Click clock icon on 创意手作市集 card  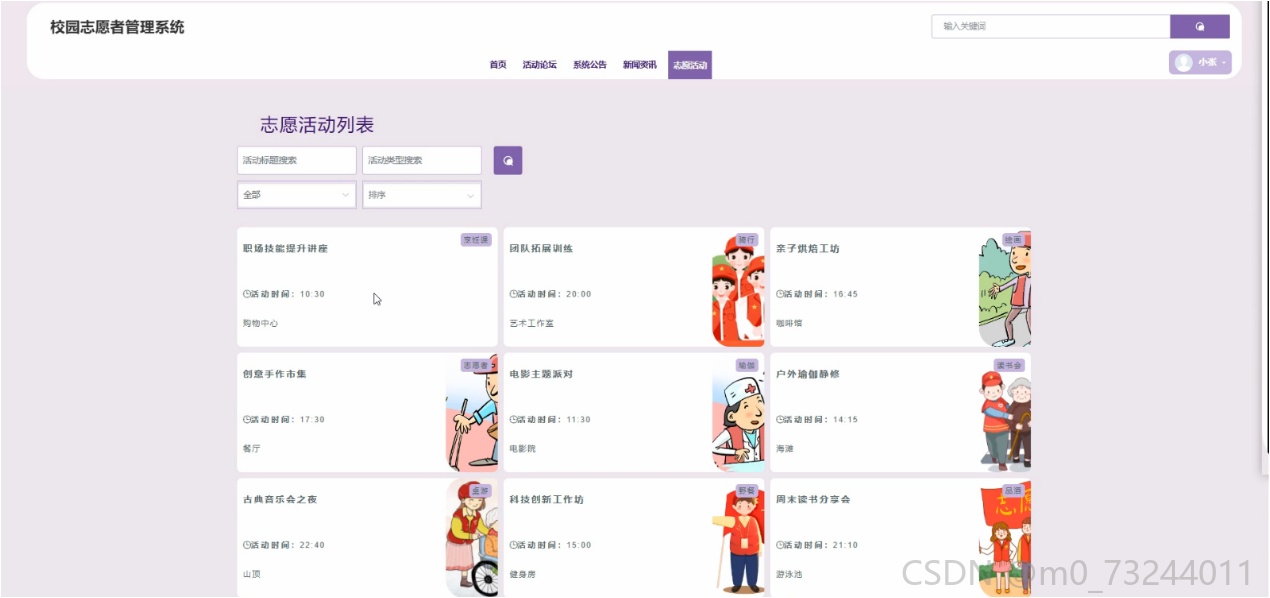[x=246, y=419]
